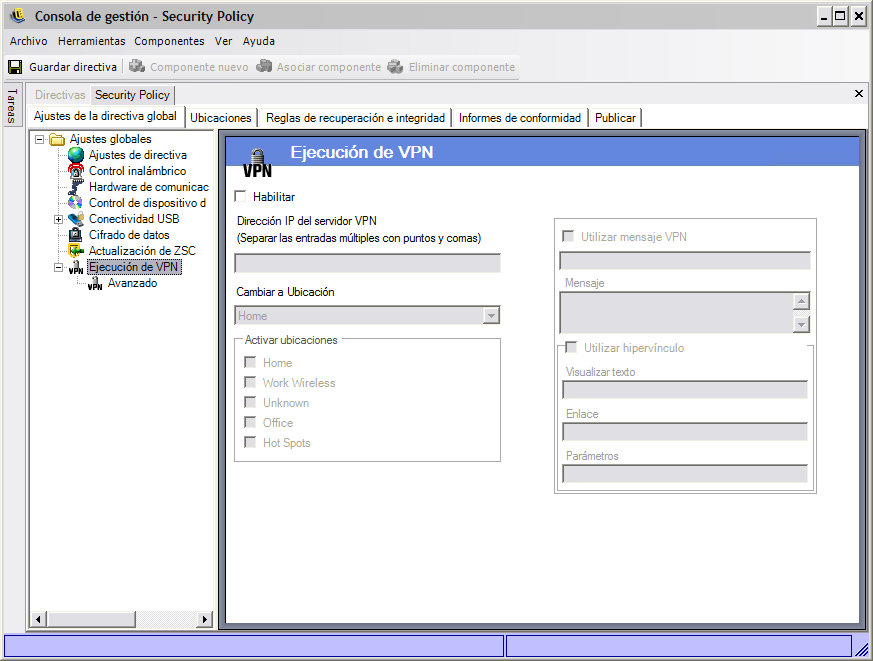Image resolution: width=873 pixels, height=661 pixels.
Task: Select the Security Policy tab
Action: (133, 95)
